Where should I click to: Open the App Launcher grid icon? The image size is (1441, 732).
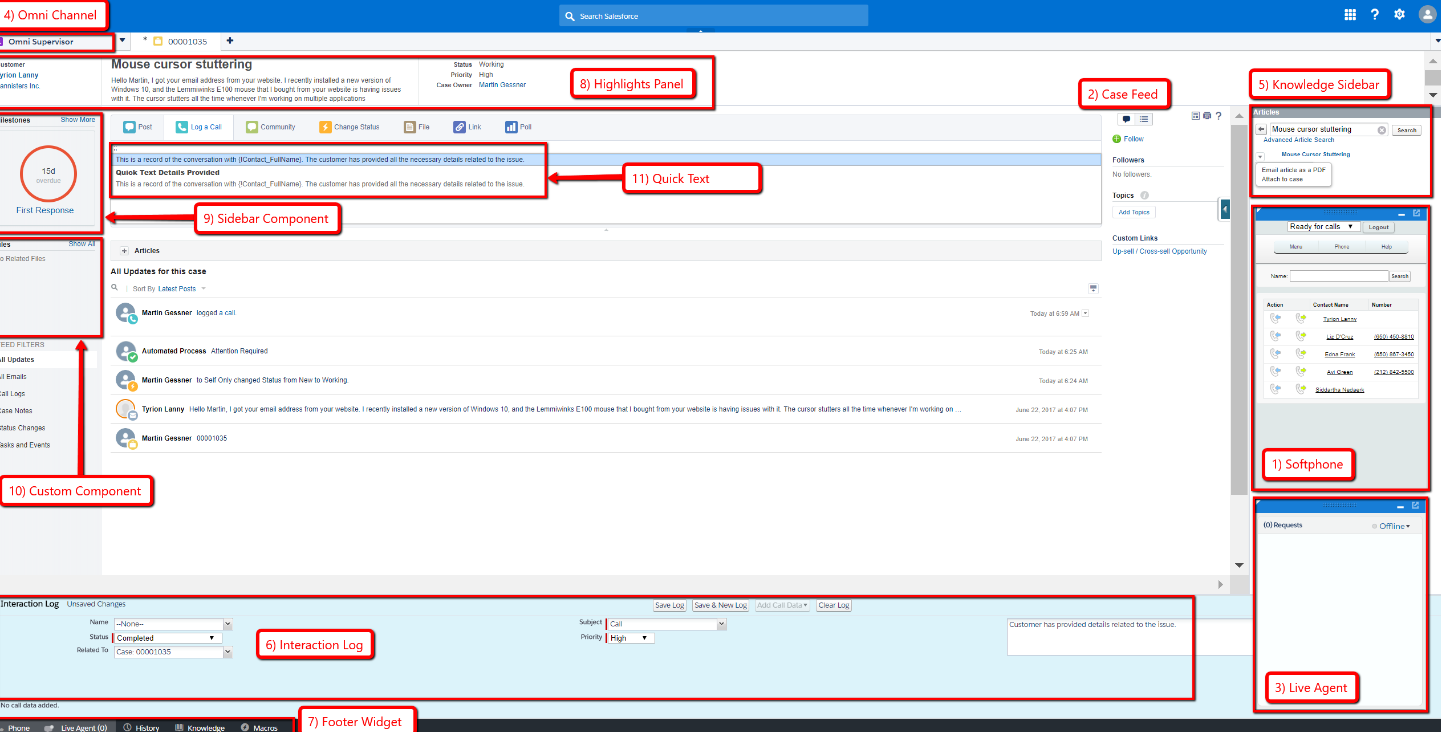(1350, 14)
